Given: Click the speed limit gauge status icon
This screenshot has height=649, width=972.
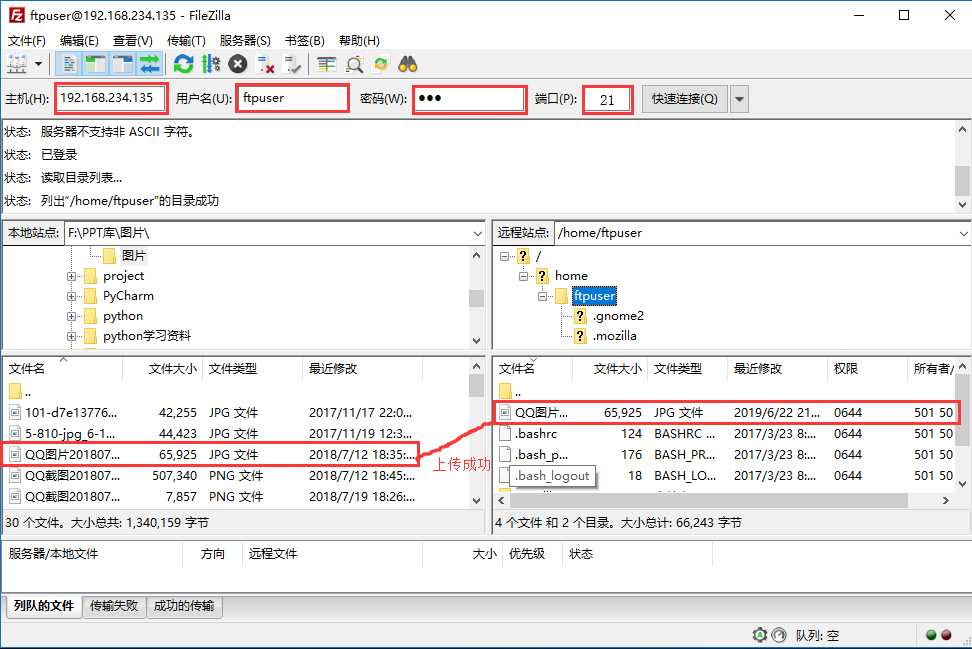Looking at the screenshot, I should coord(779,635).
